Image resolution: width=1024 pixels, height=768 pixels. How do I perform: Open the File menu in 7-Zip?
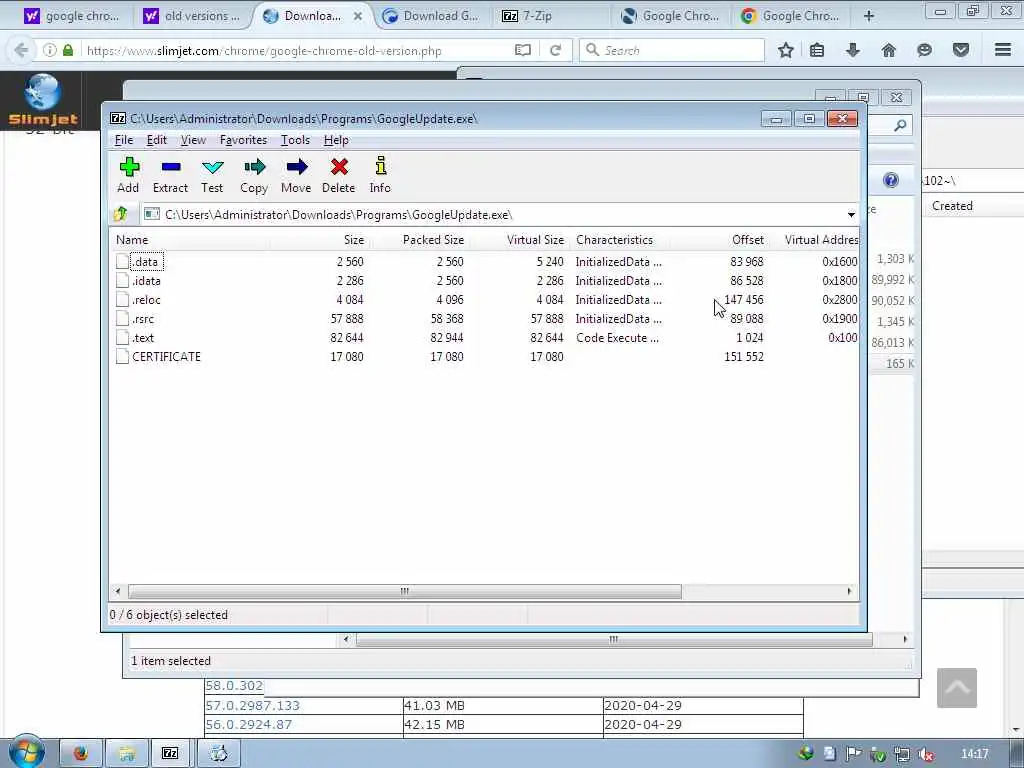[123, 140]
